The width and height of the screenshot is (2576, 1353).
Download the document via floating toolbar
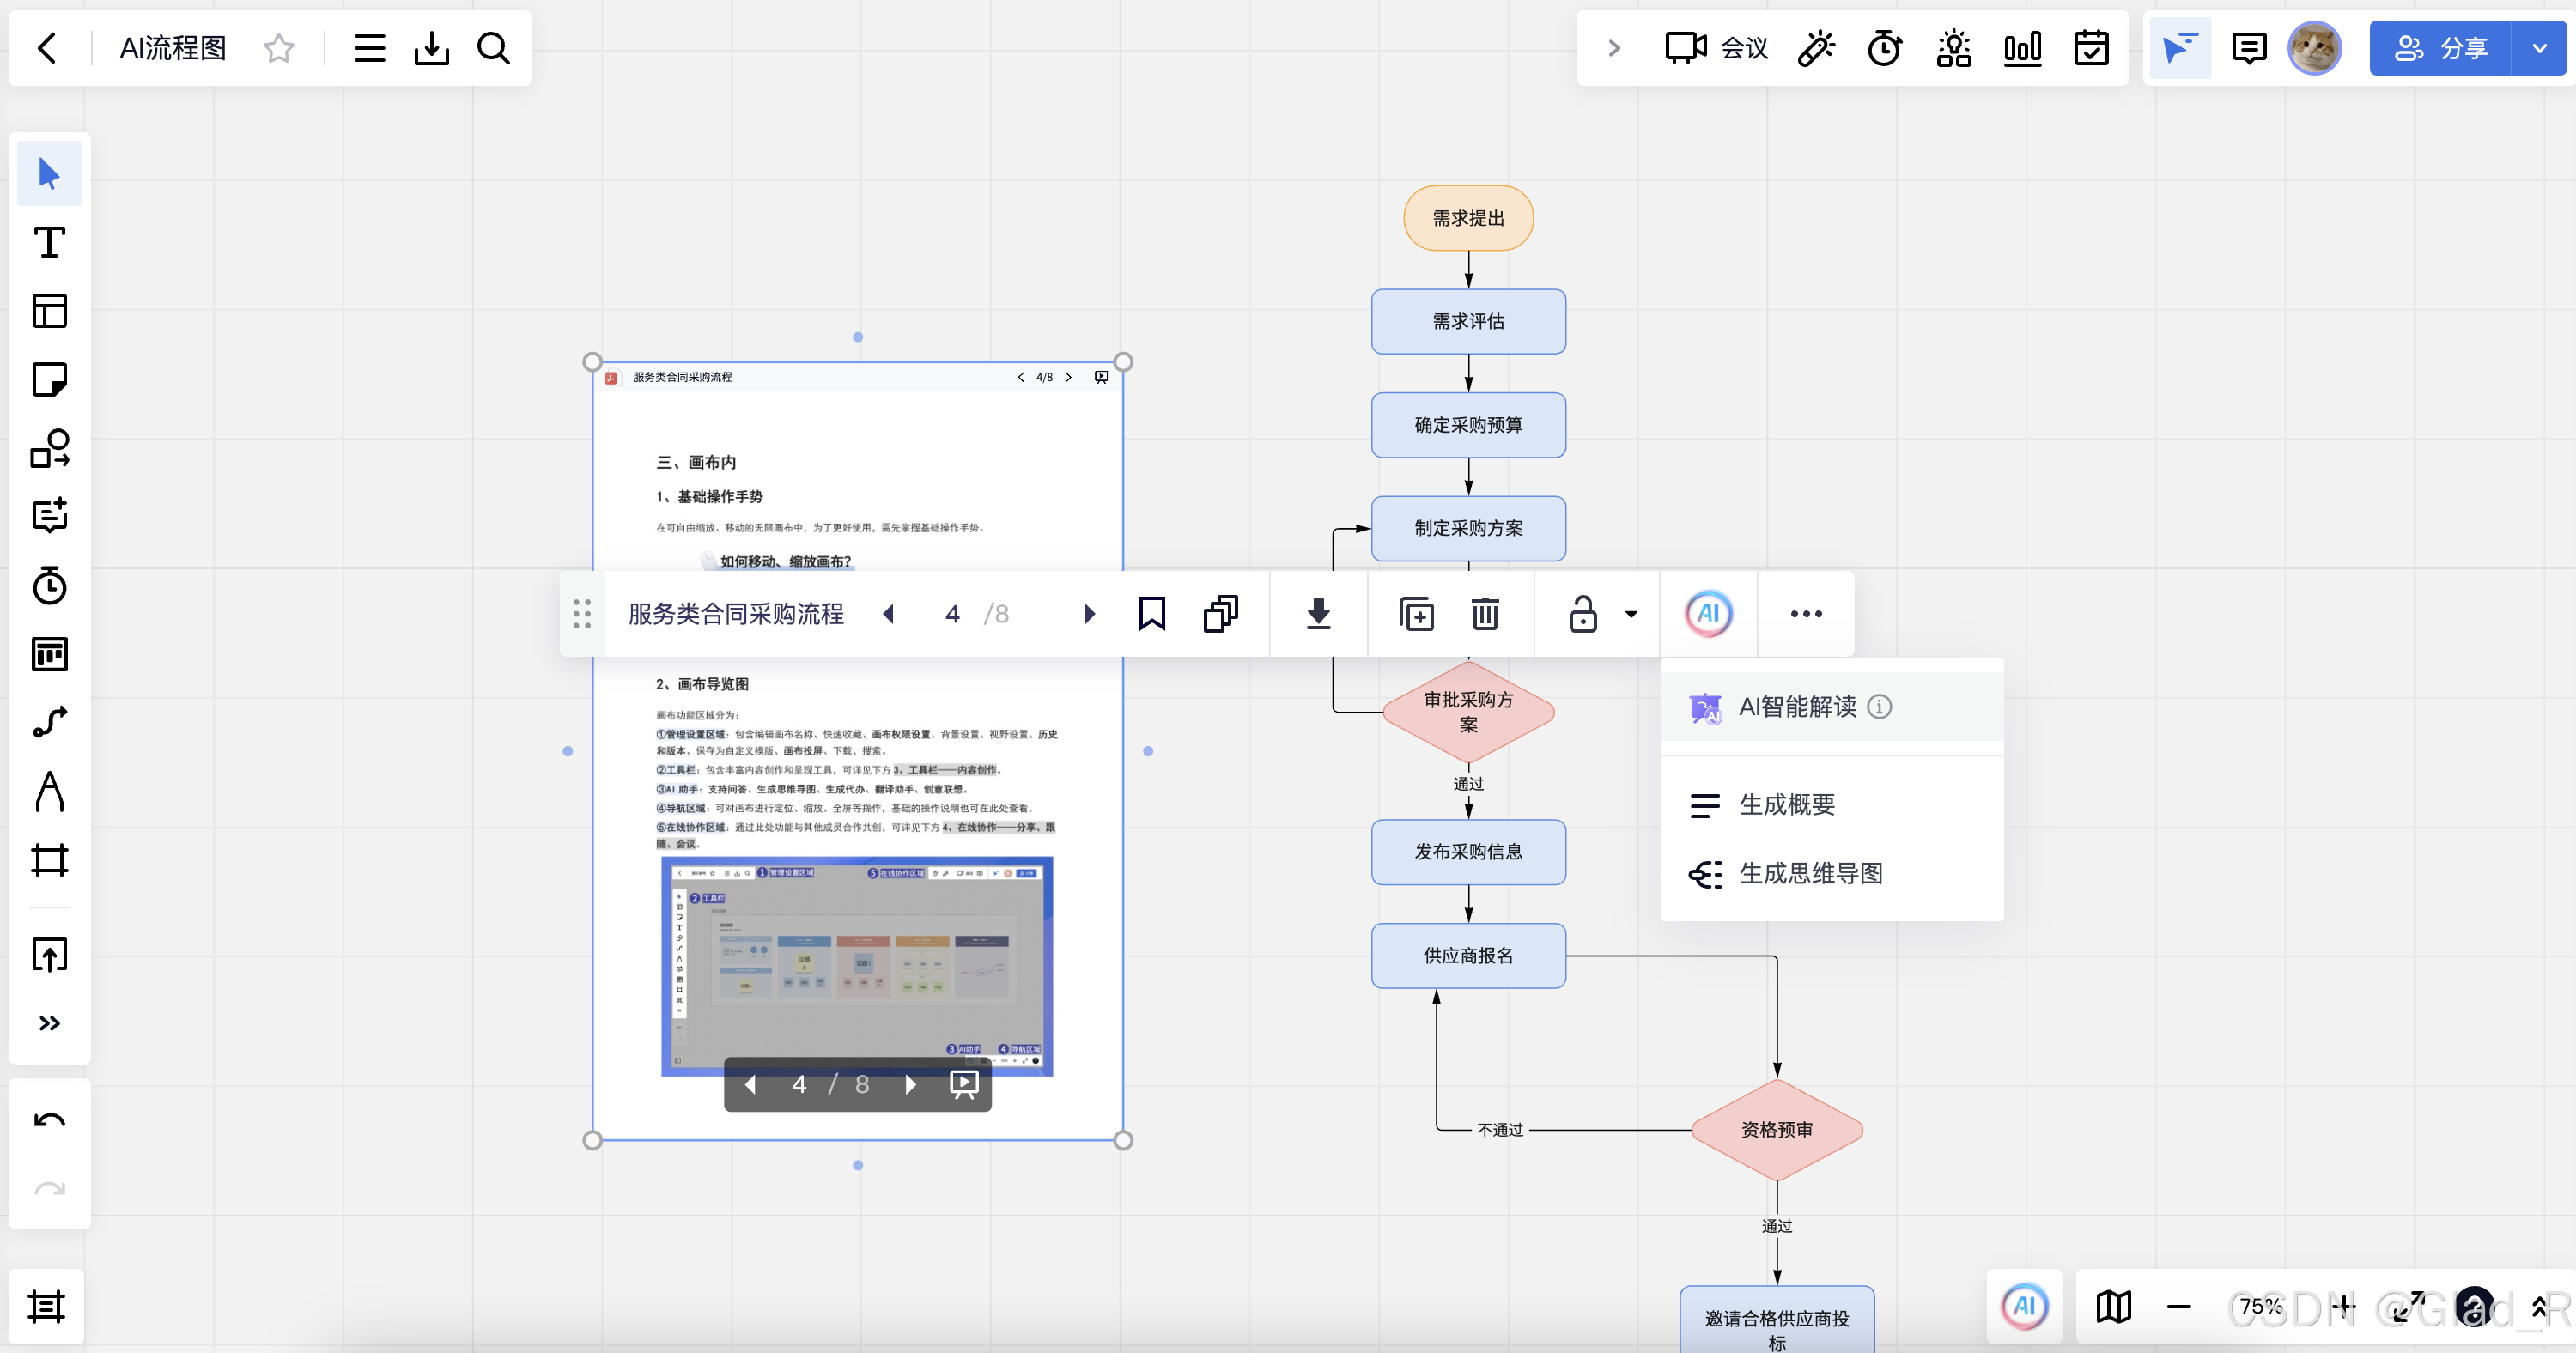click(1318, 613)
